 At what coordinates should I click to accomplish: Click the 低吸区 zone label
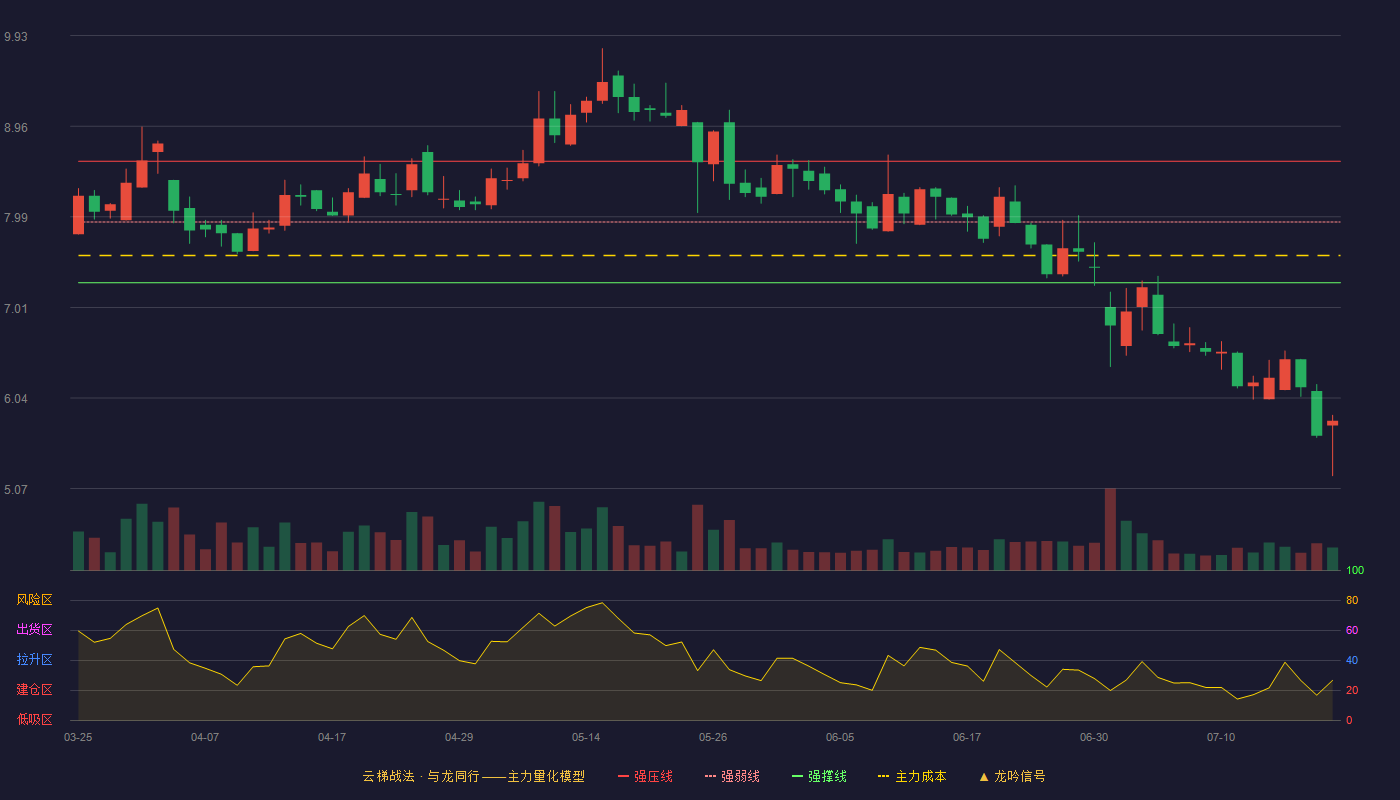click(x=34, y=719)
